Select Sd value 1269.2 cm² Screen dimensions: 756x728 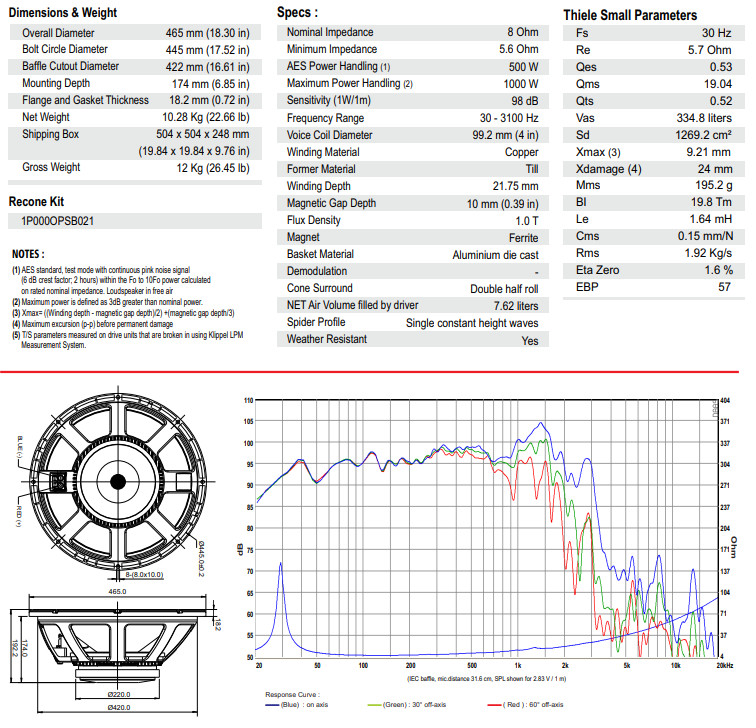(x=703, y=135)
